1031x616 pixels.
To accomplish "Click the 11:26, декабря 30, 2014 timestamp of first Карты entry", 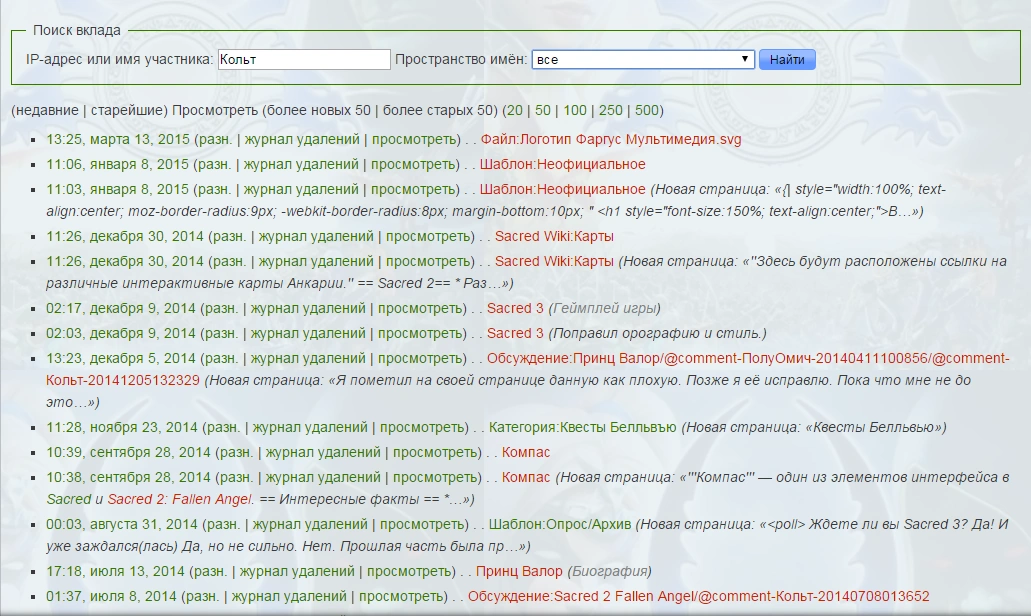I will pos(125,236).
